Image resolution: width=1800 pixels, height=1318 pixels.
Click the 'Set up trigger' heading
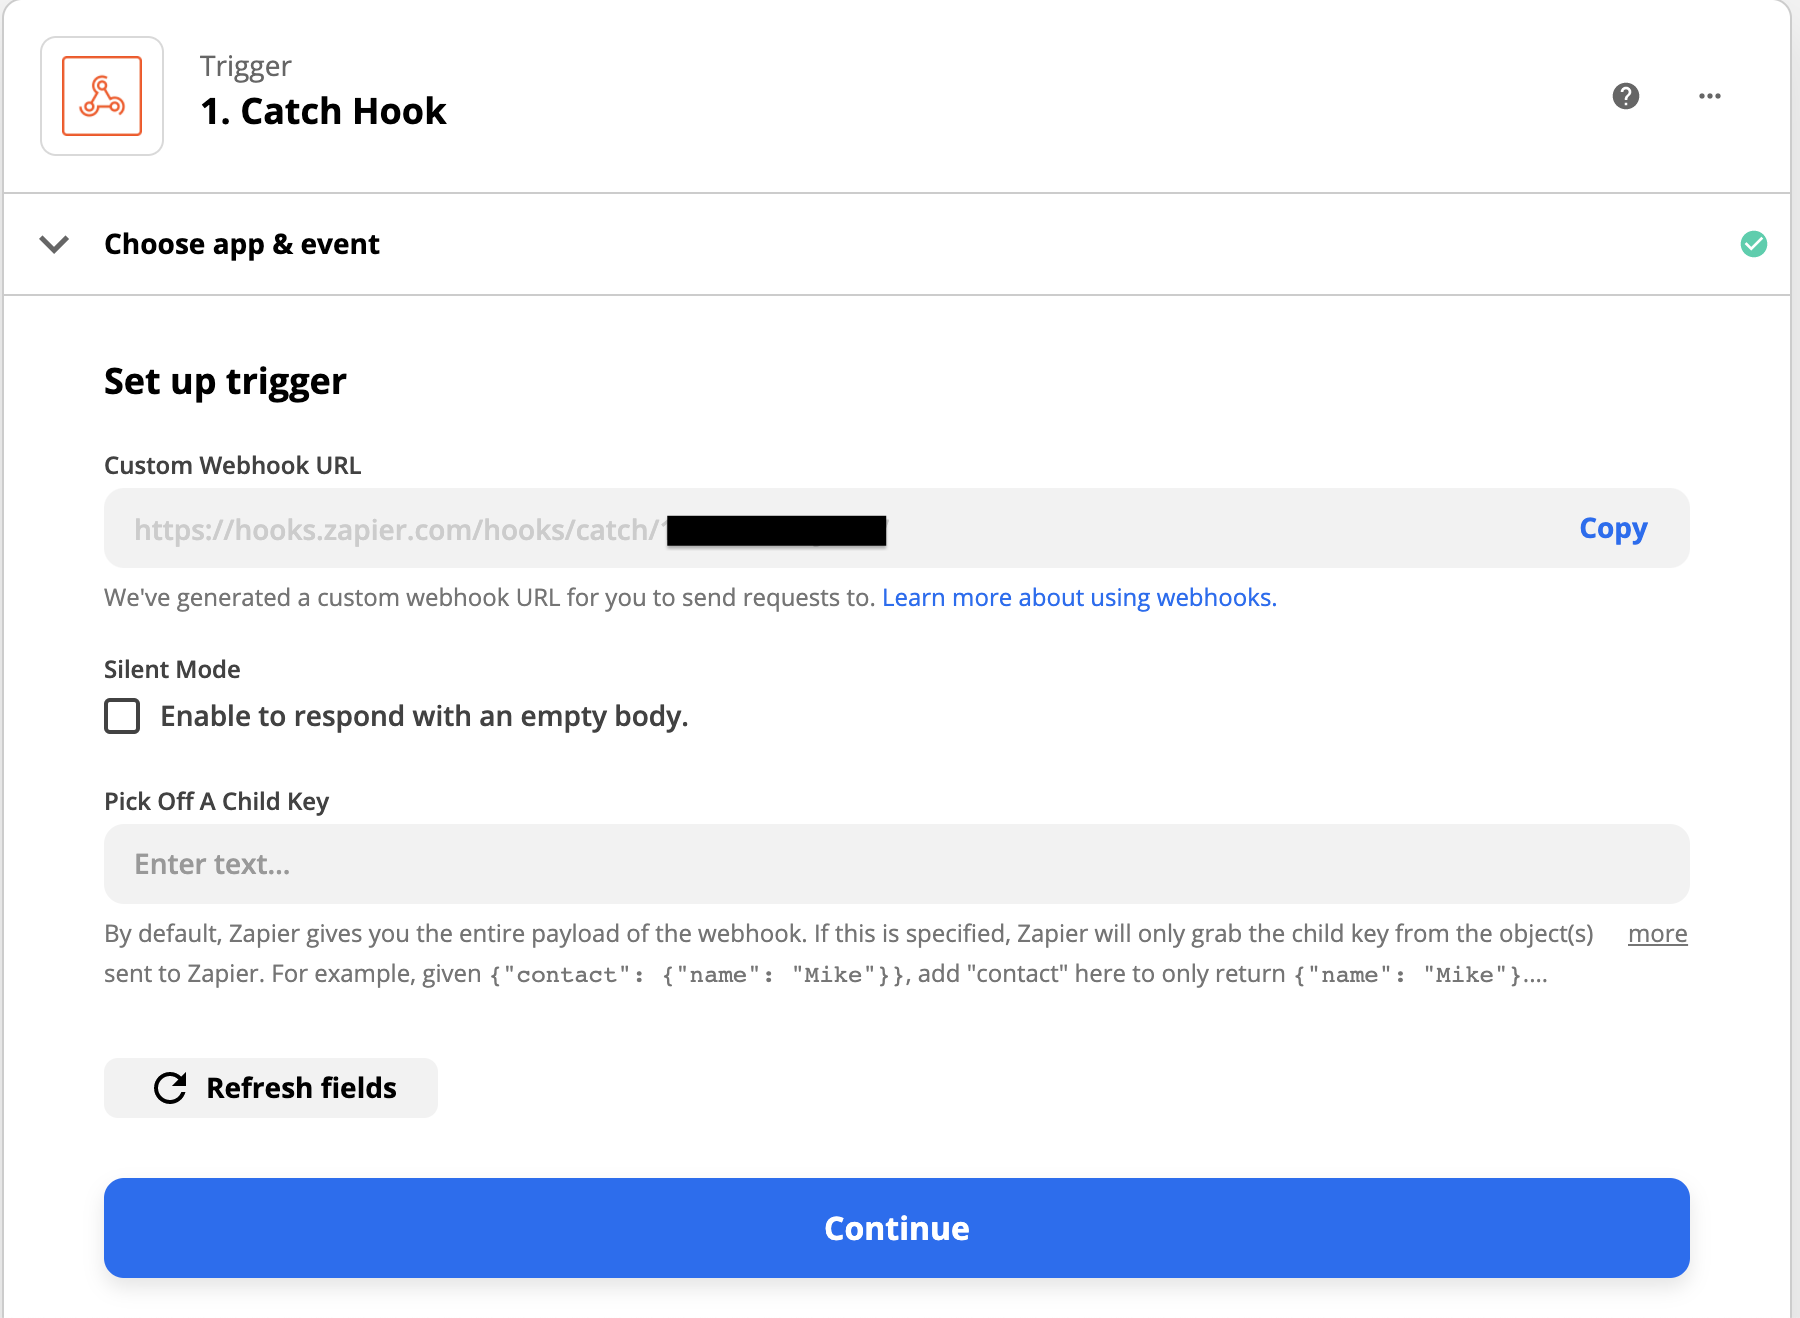pyautogui.click(x=225, y=382)
